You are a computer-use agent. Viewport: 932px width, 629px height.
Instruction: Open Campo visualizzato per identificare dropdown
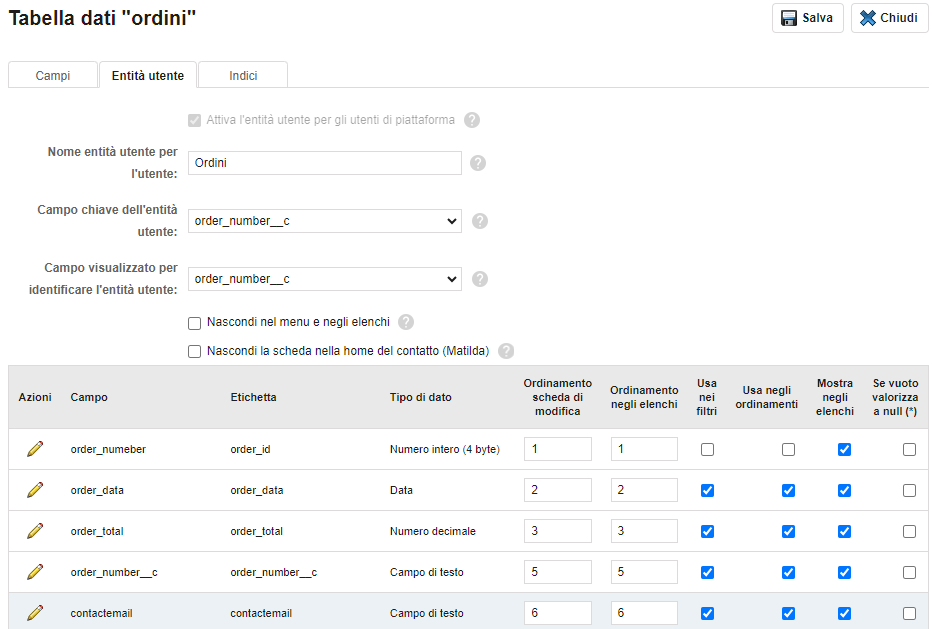coord(325,279)
